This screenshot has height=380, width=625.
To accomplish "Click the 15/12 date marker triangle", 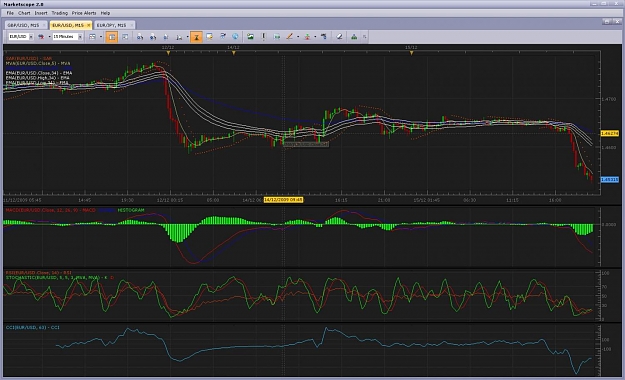I will [x=411, y=53].
